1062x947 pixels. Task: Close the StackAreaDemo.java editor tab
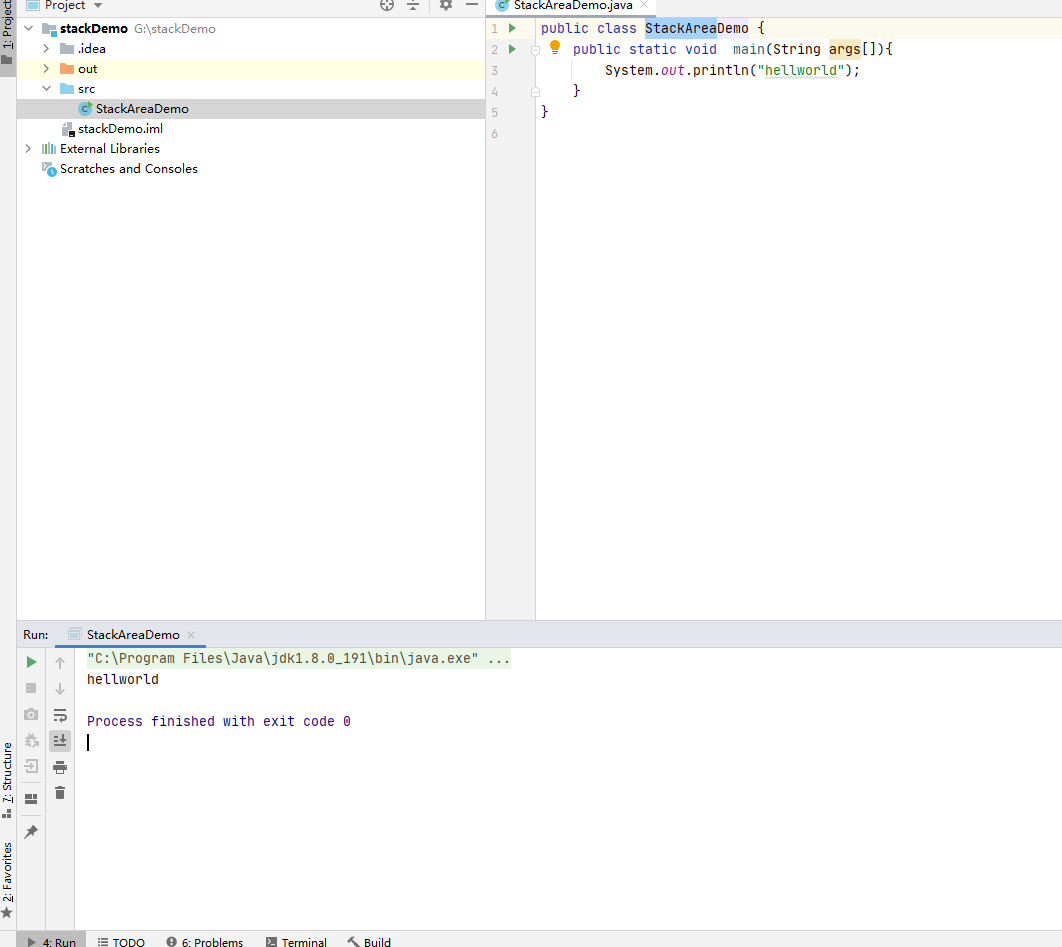tap(644, 5)
